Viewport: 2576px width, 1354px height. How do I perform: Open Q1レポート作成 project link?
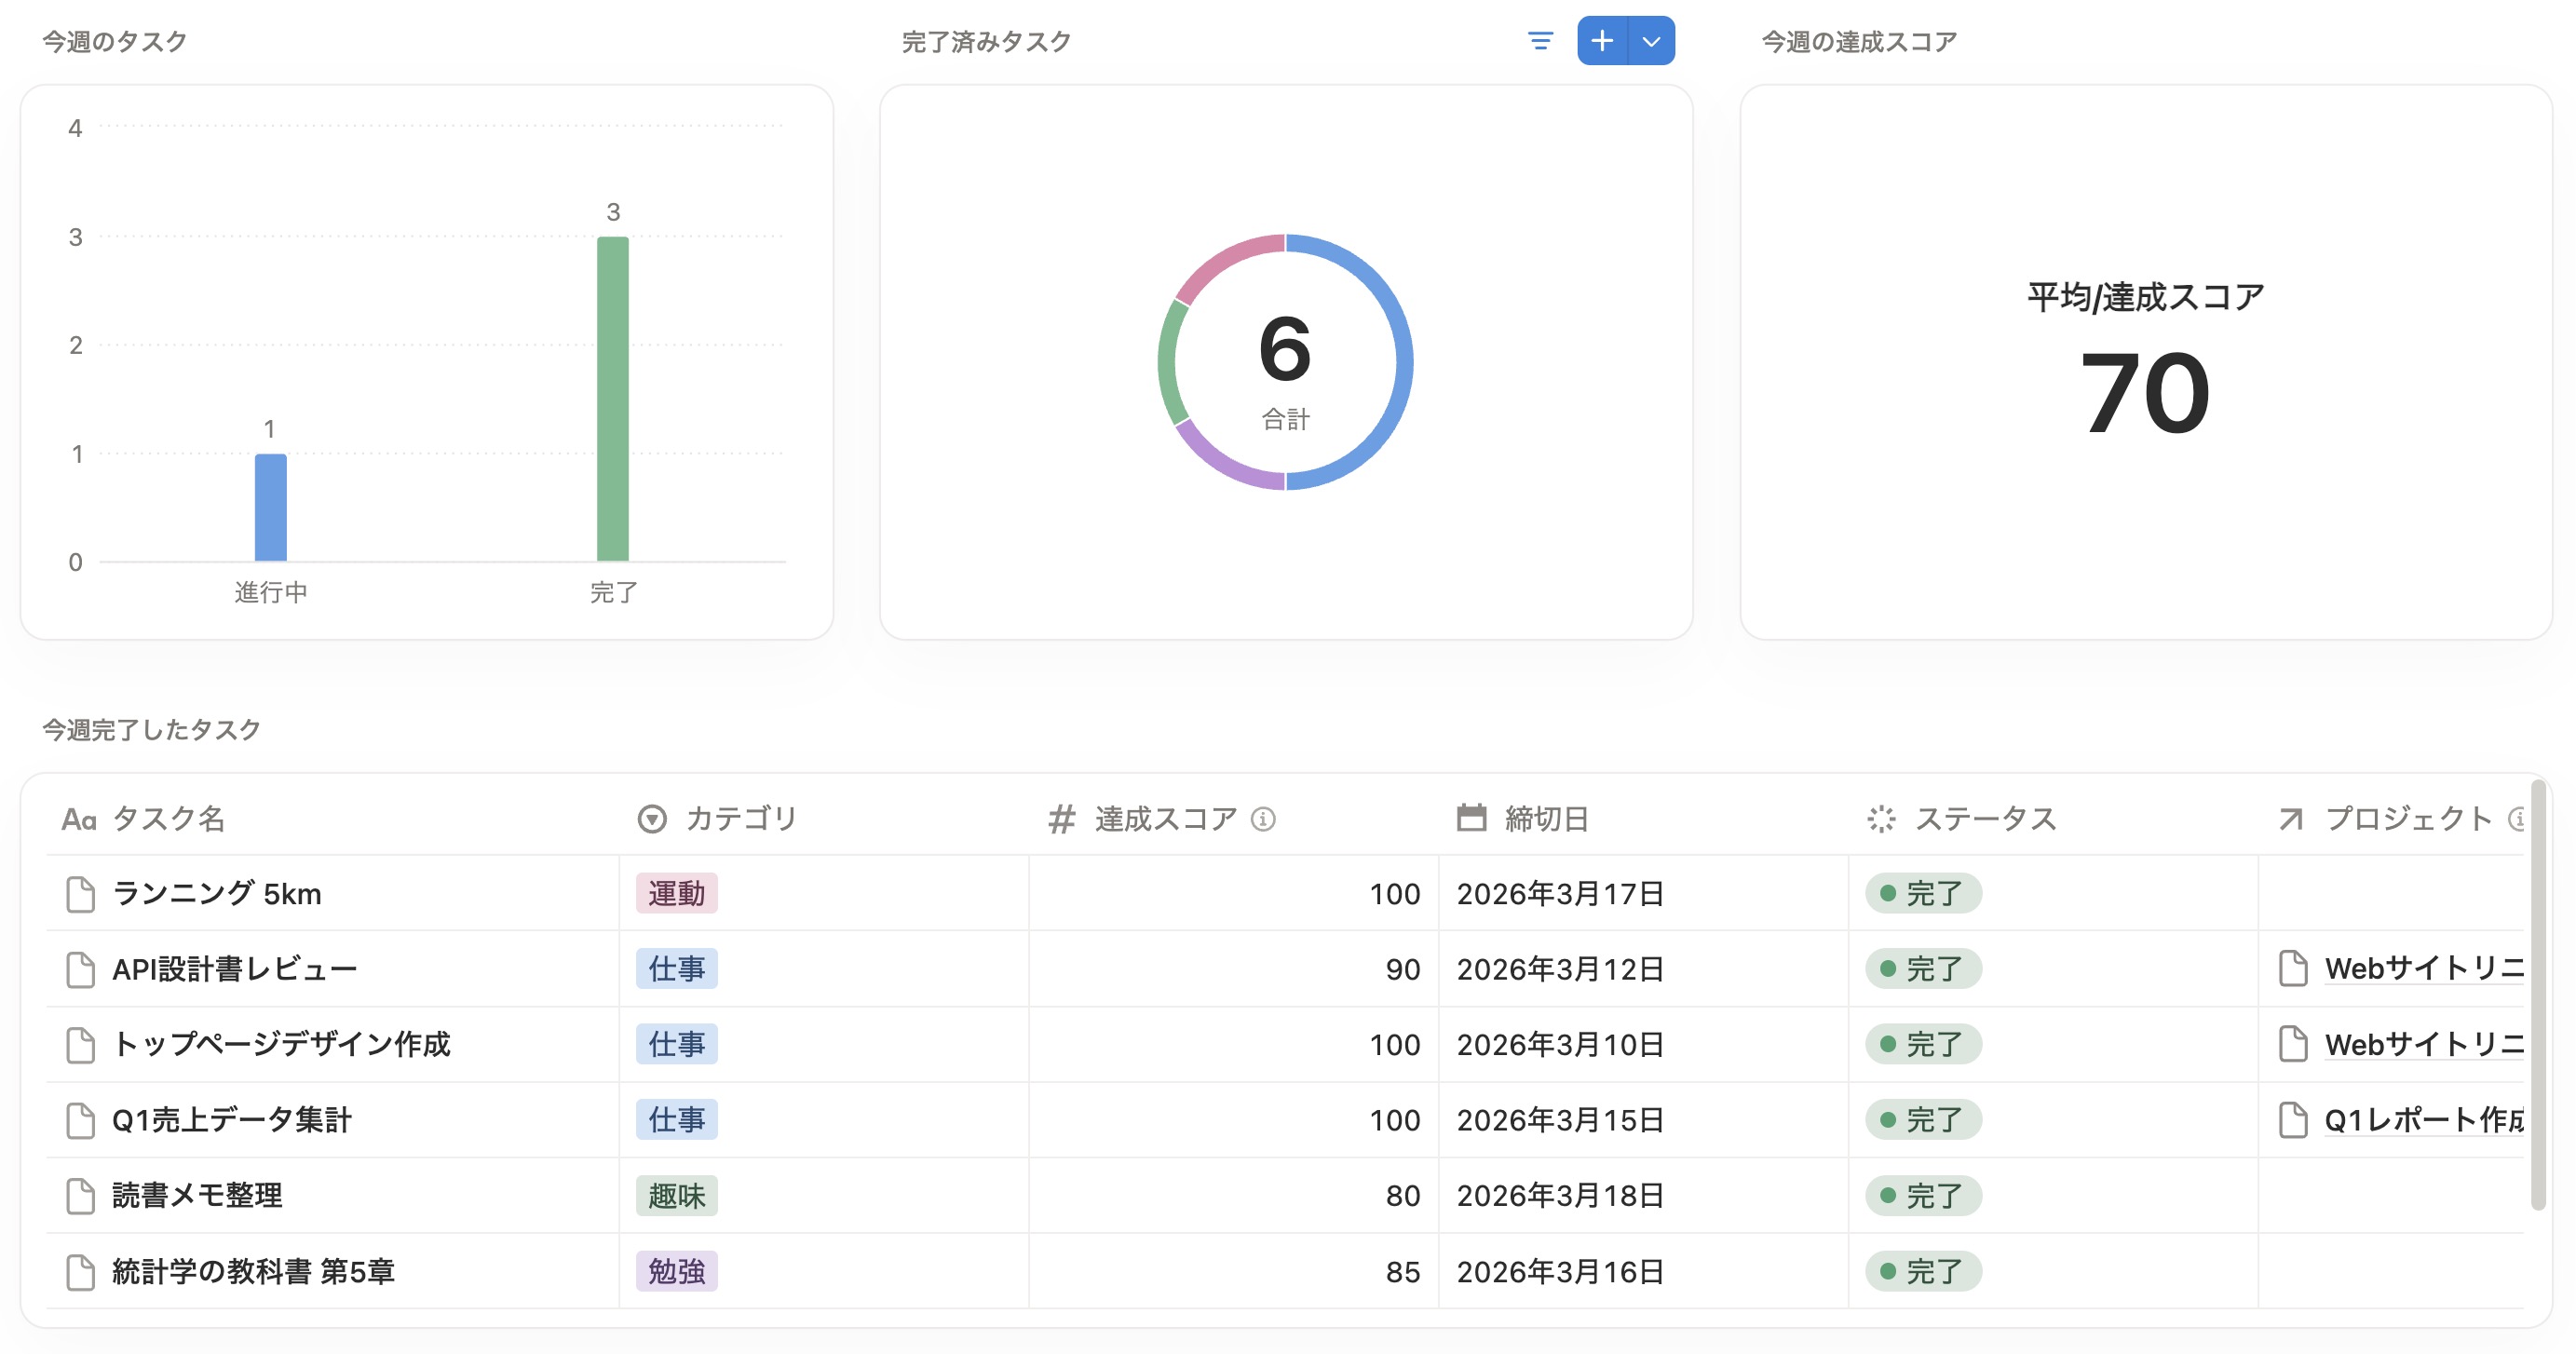point(2422,1120)
